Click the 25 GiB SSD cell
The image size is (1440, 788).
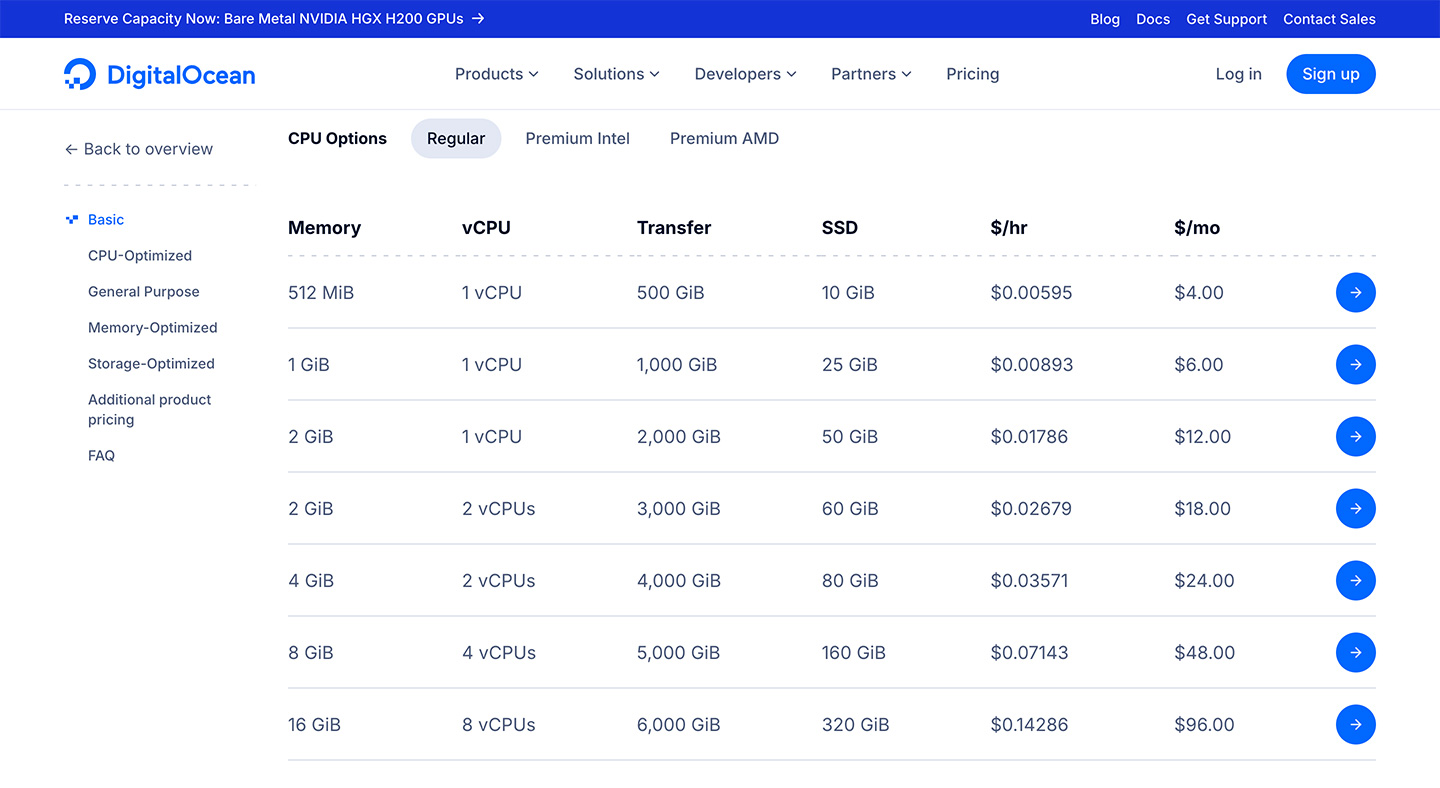850,365
